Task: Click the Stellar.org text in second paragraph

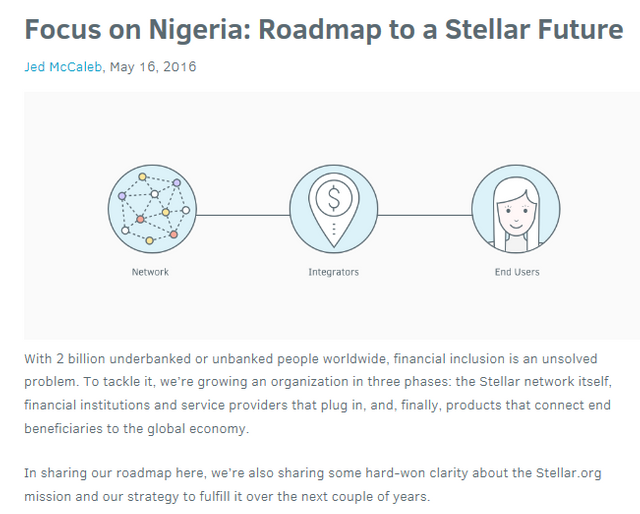Action: [x=569, y=473]
